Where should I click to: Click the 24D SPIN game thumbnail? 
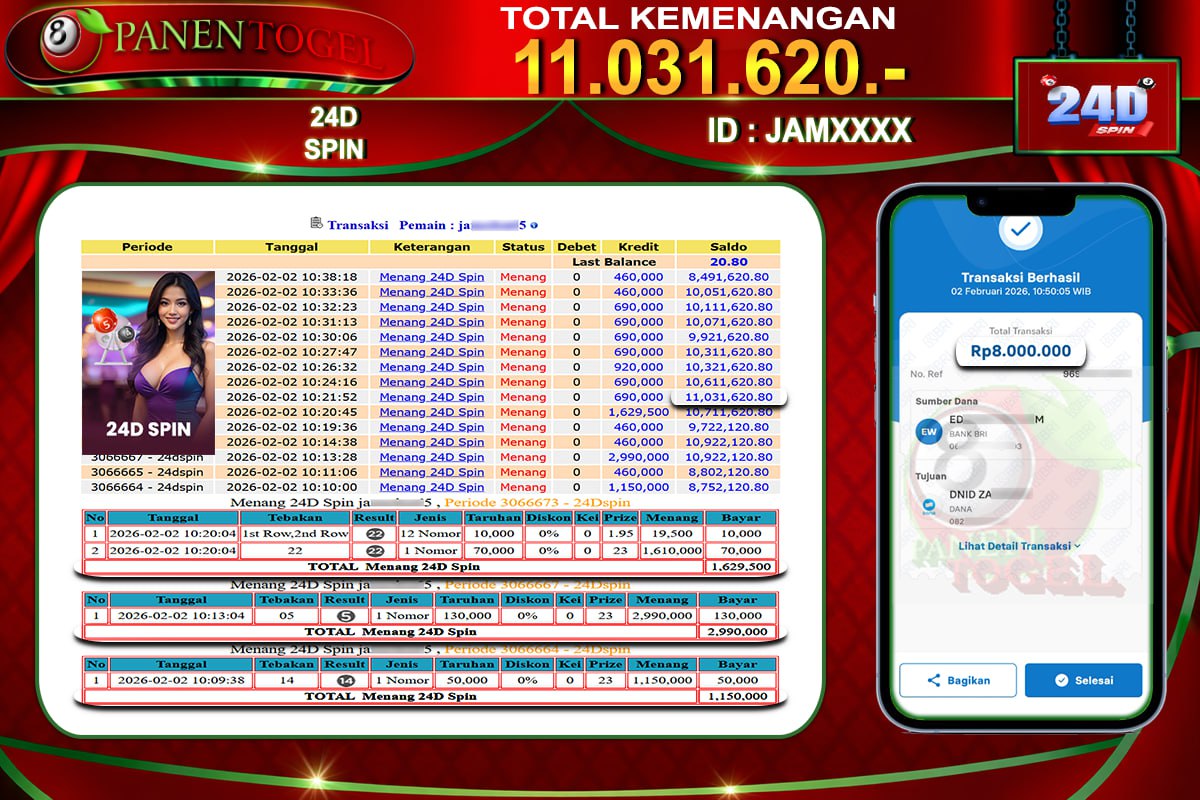tap(148, 362)
